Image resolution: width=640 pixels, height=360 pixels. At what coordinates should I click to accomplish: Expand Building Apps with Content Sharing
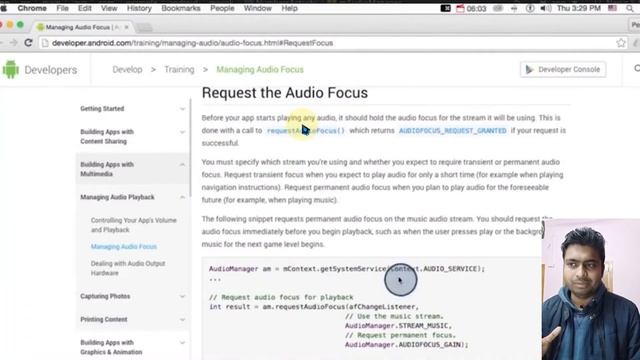click(182, 132)
